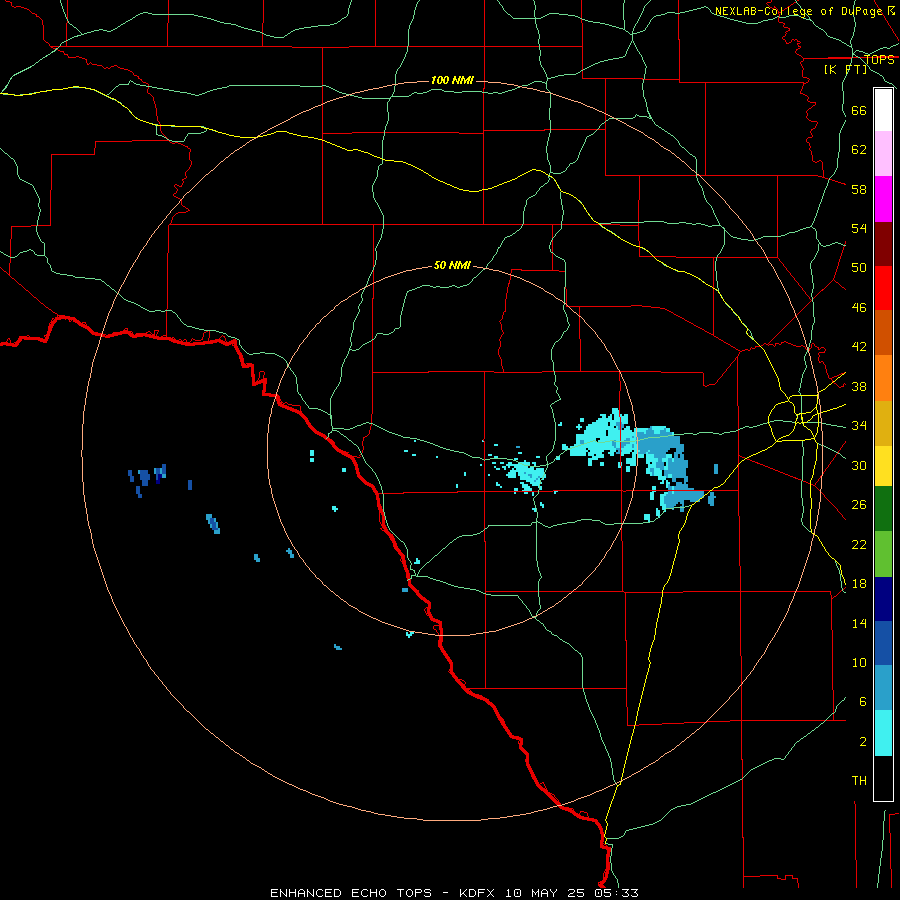Click the TOPS legend title
900x900 pixels.
click(879, 60)
